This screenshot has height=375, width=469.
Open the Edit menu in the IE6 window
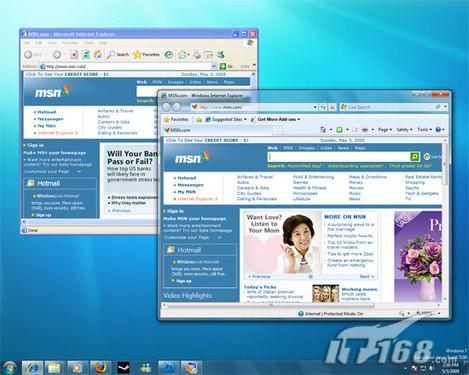tap(39, 43)
